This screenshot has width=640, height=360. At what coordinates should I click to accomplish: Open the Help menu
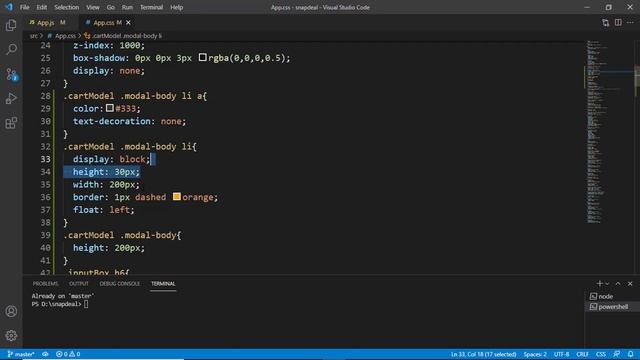click(x=176, y=7)
